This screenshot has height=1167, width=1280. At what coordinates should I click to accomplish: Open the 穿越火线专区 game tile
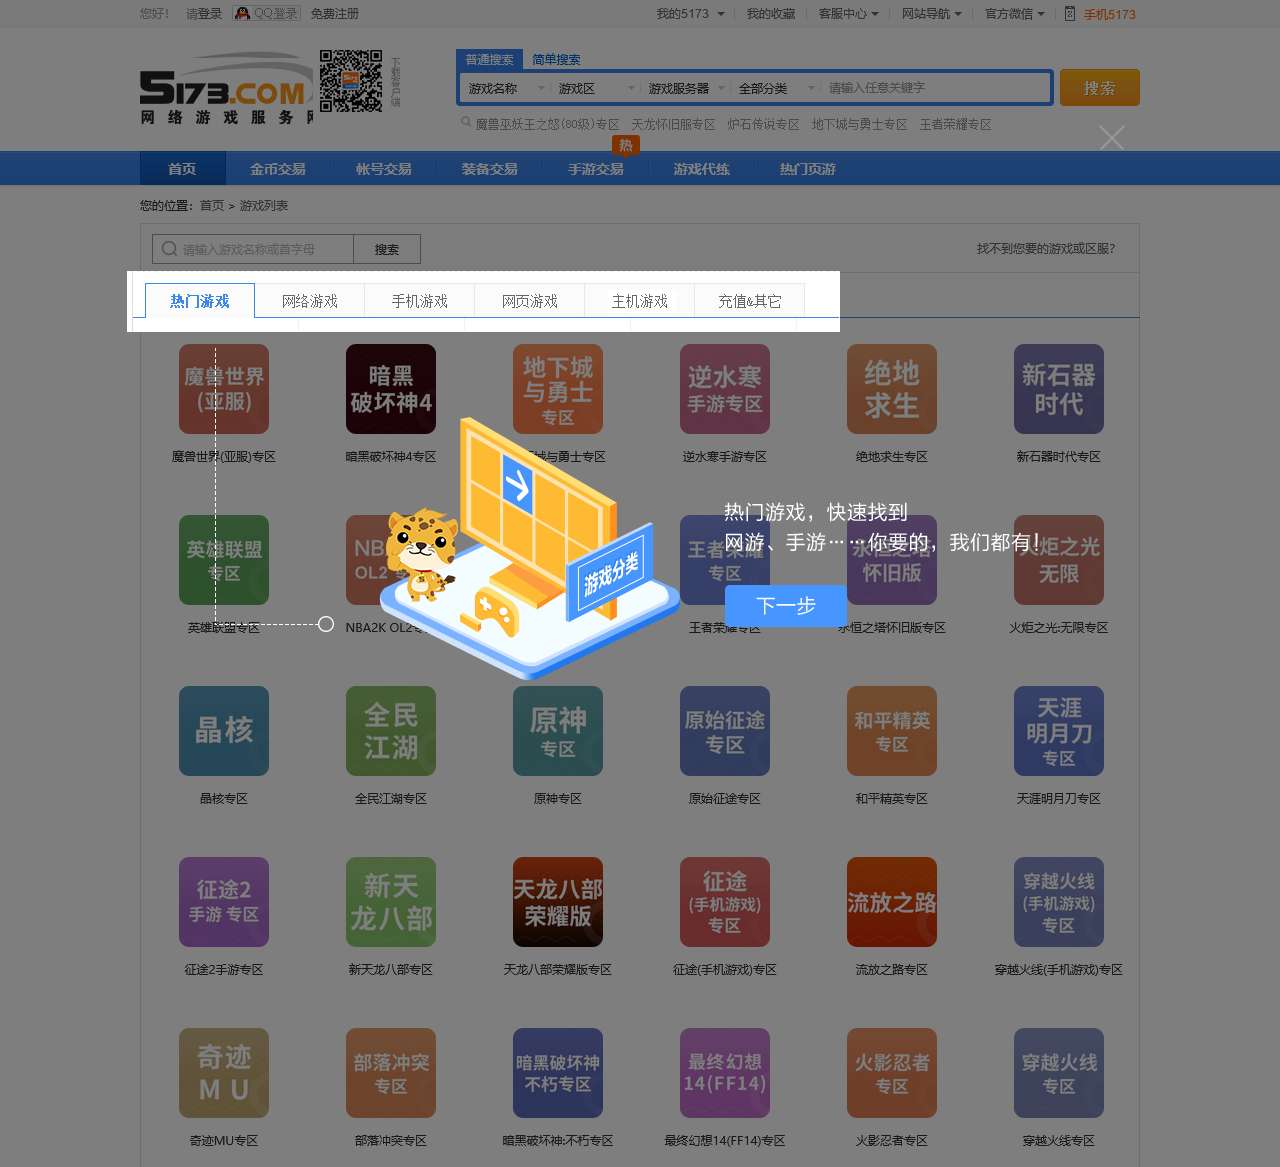point(1059,1073)
